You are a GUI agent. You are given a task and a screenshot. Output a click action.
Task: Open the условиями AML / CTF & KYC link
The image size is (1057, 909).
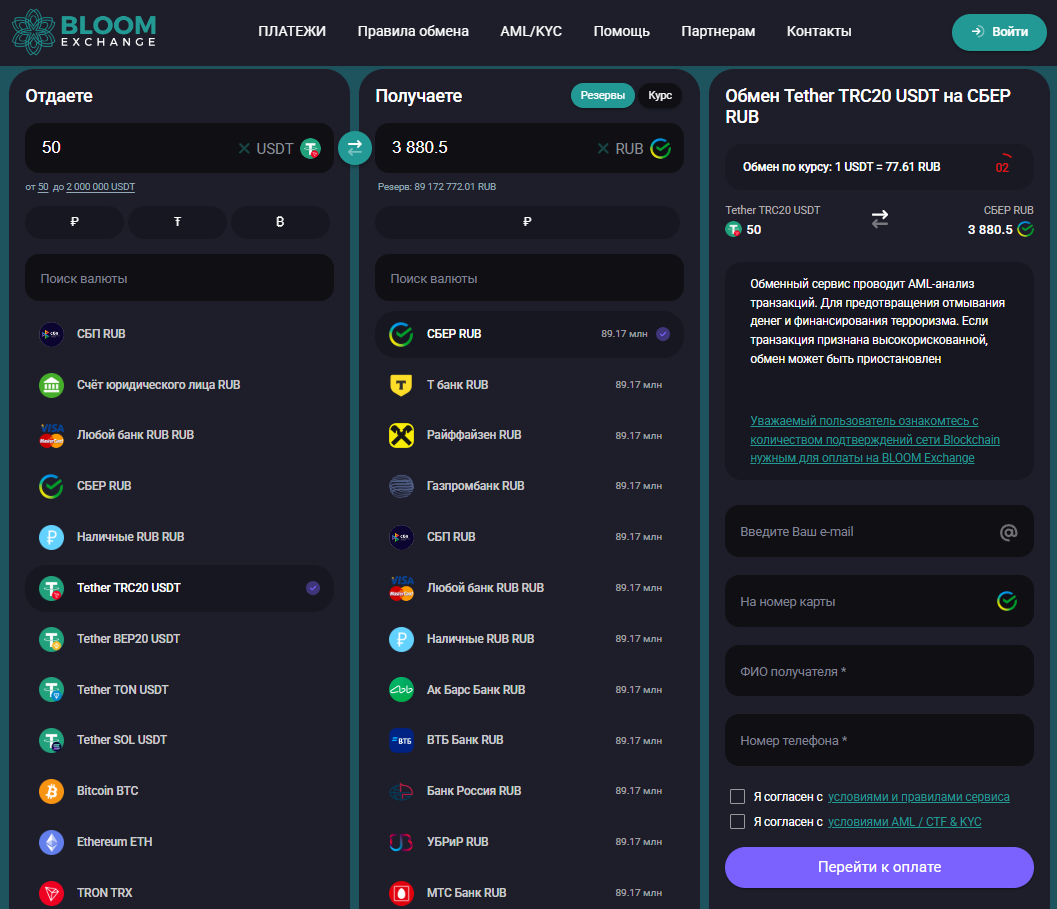pos(905,822)
